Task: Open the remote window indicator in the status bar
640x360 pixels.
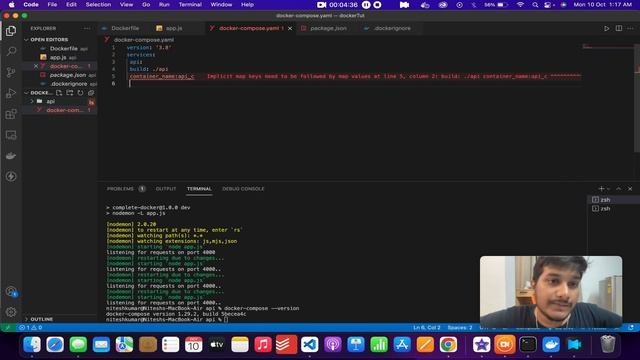Action: [7, 327]
